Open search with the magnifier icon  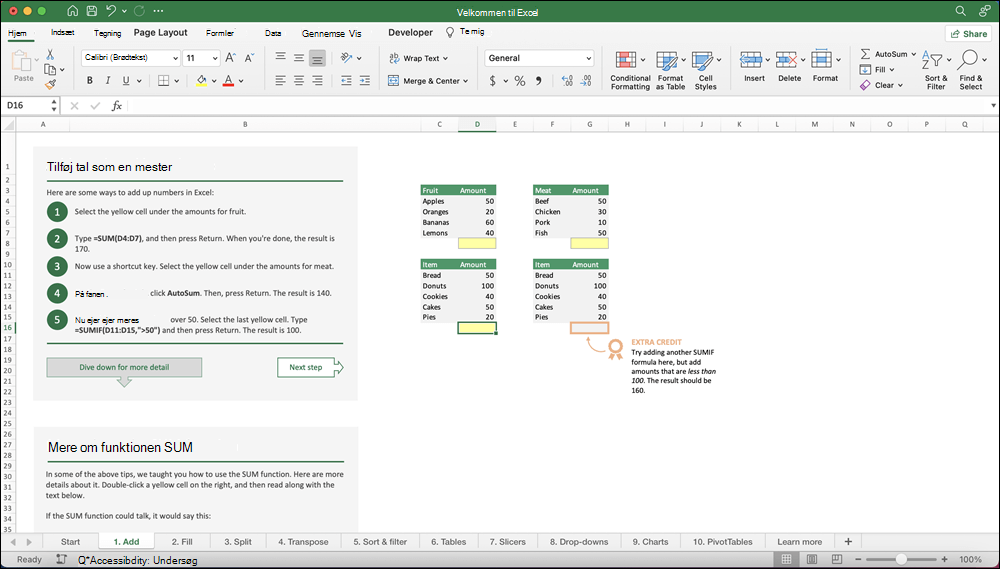click(960, 11)
